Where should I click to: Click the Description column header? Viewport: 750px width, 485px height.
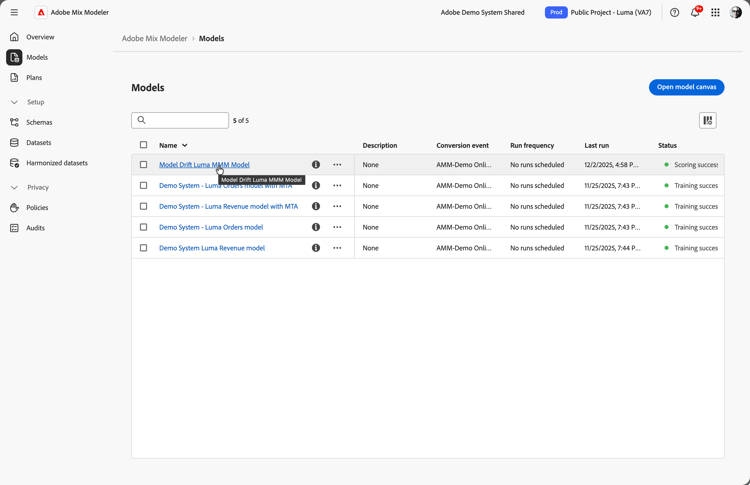(x=380, y=145)
